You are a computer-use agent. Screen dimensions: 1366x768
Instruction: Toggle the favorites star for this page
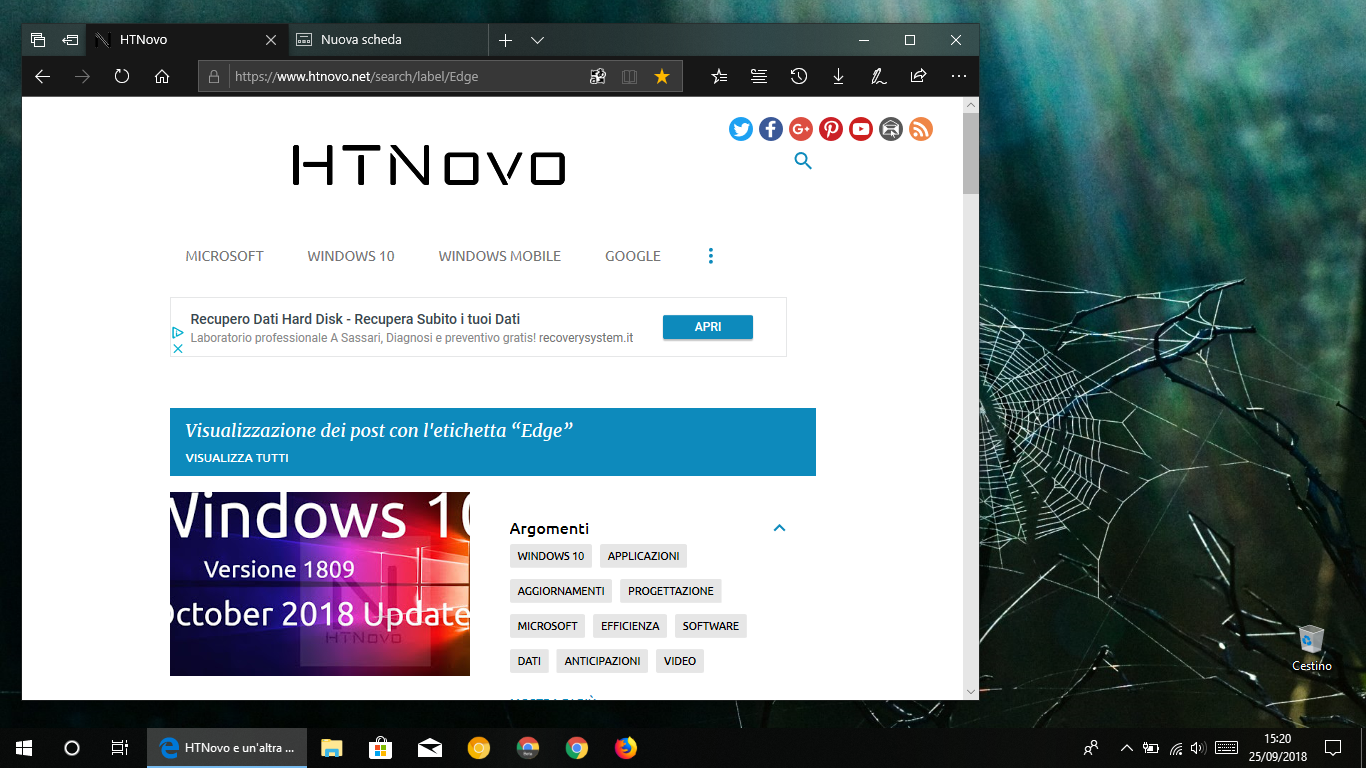(661, 76)
